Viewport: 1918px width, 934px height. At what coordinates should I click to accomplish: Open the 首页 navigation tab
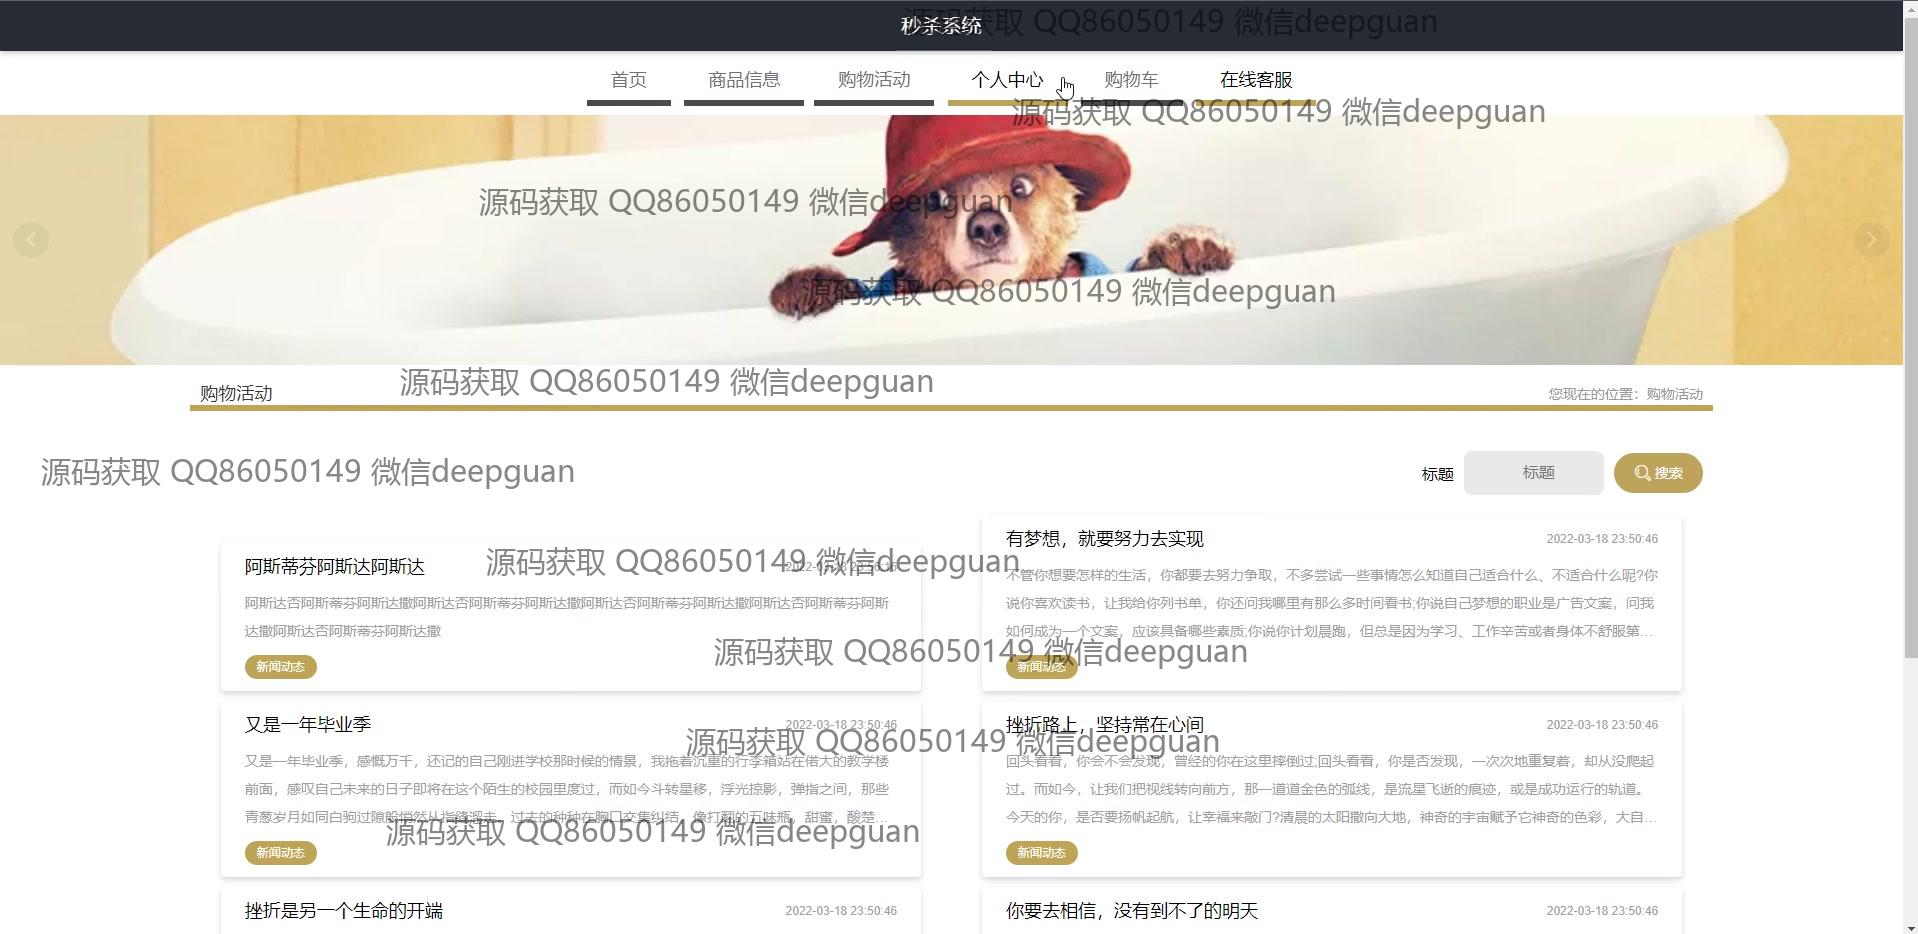coord(628,80)
